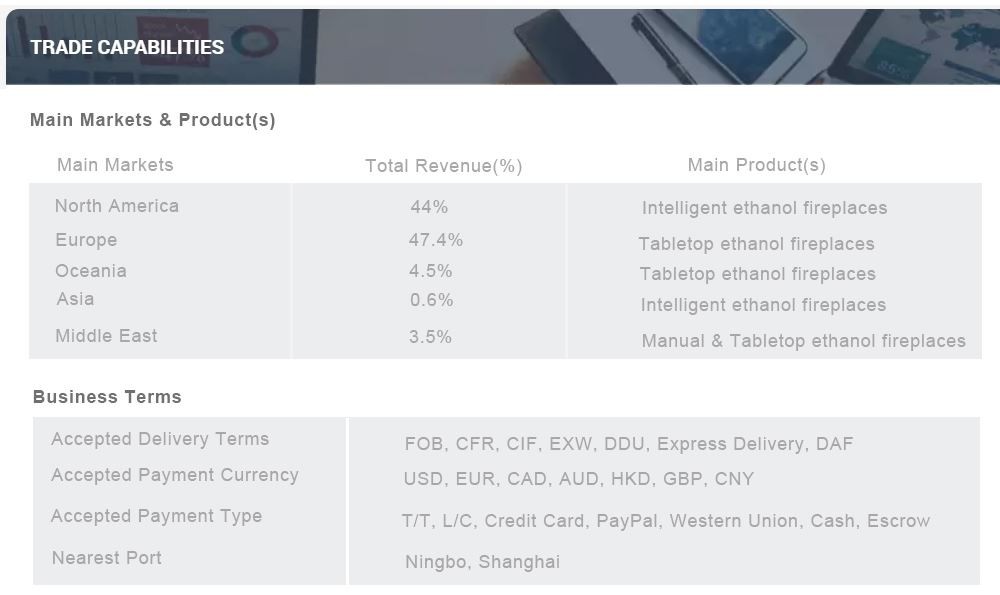The image size is (1000, 595).
Task: Click the Ningbo, Shanghai port value
Action: (482, 562)
